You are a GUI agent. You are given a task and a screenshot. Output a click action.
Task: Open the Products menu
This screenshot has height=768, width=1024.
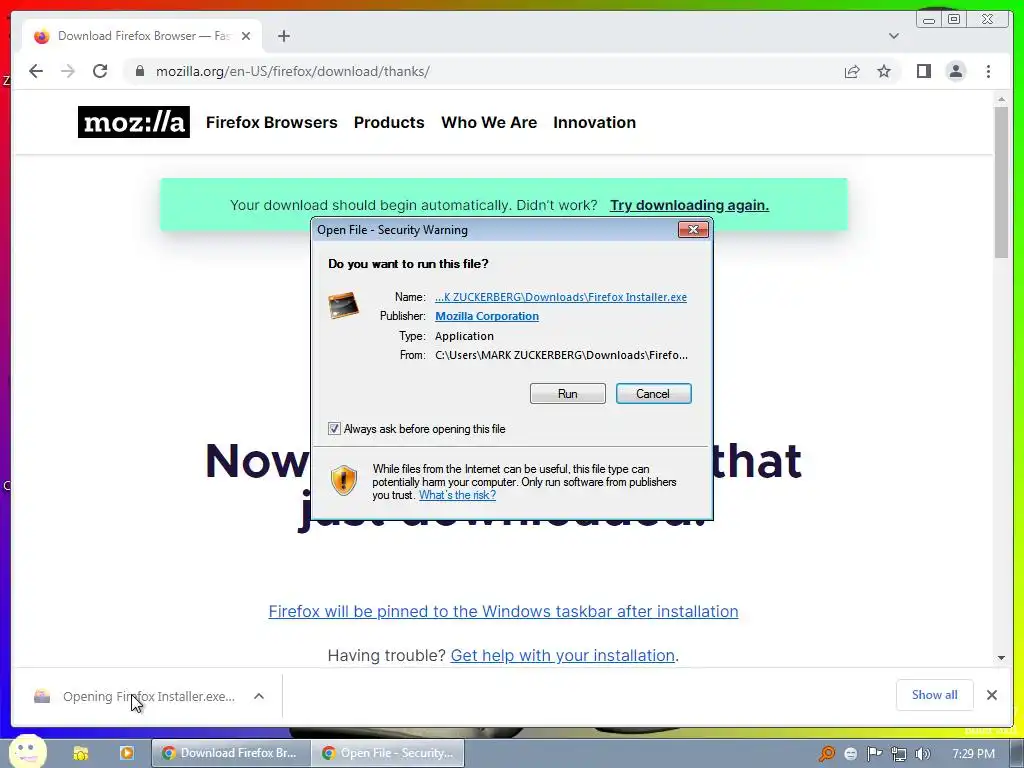click(389, 122)
